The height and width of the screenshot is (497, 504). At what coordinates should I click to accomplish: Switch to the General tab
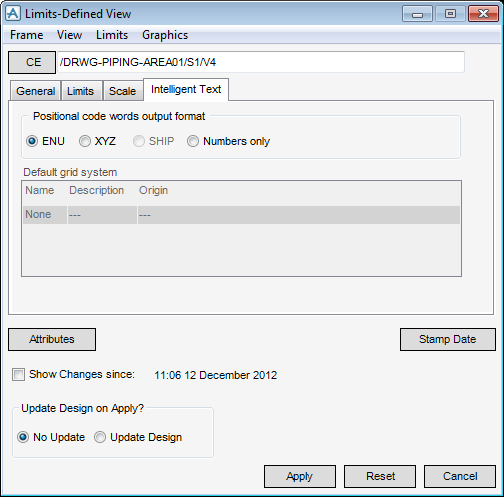36,91
